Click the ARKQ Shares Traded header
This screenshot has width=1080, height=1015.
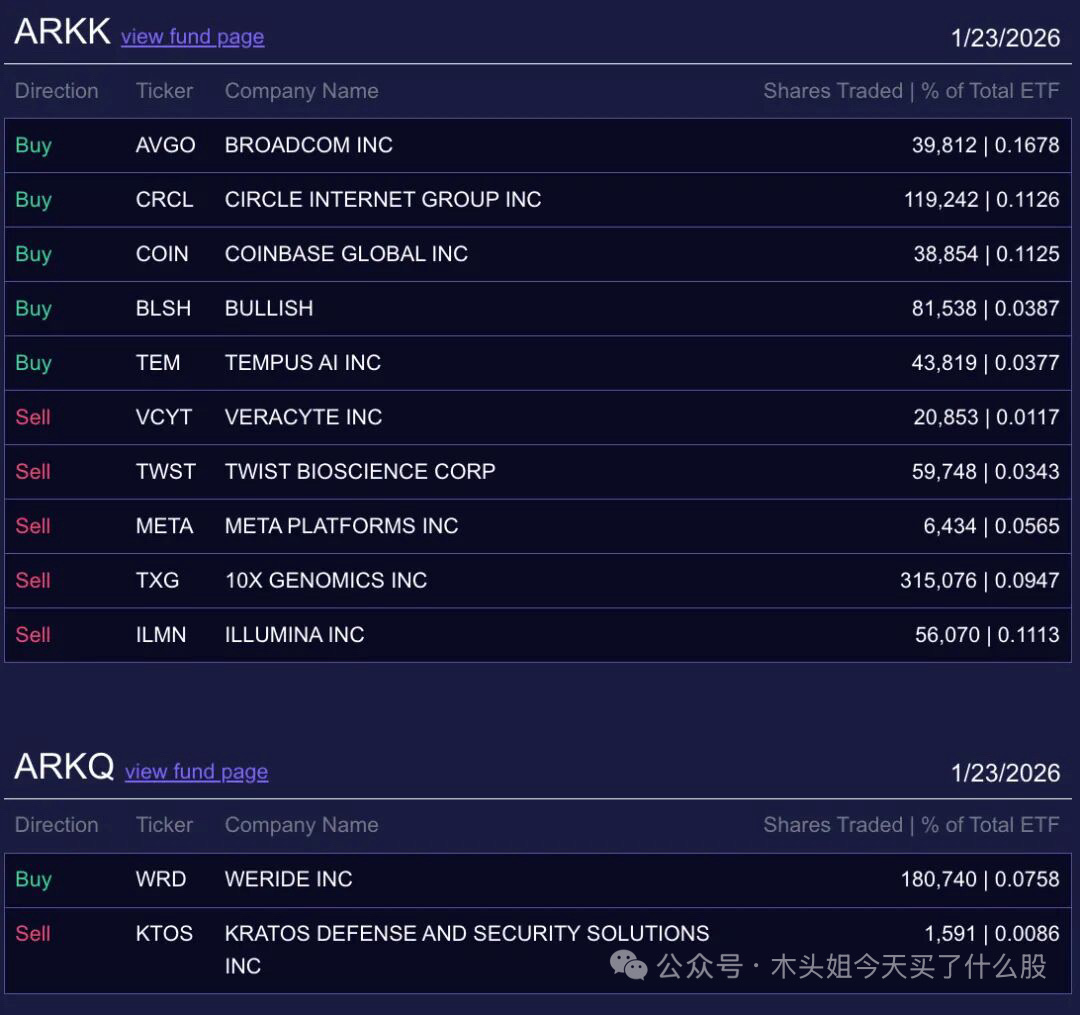[912, 825]
